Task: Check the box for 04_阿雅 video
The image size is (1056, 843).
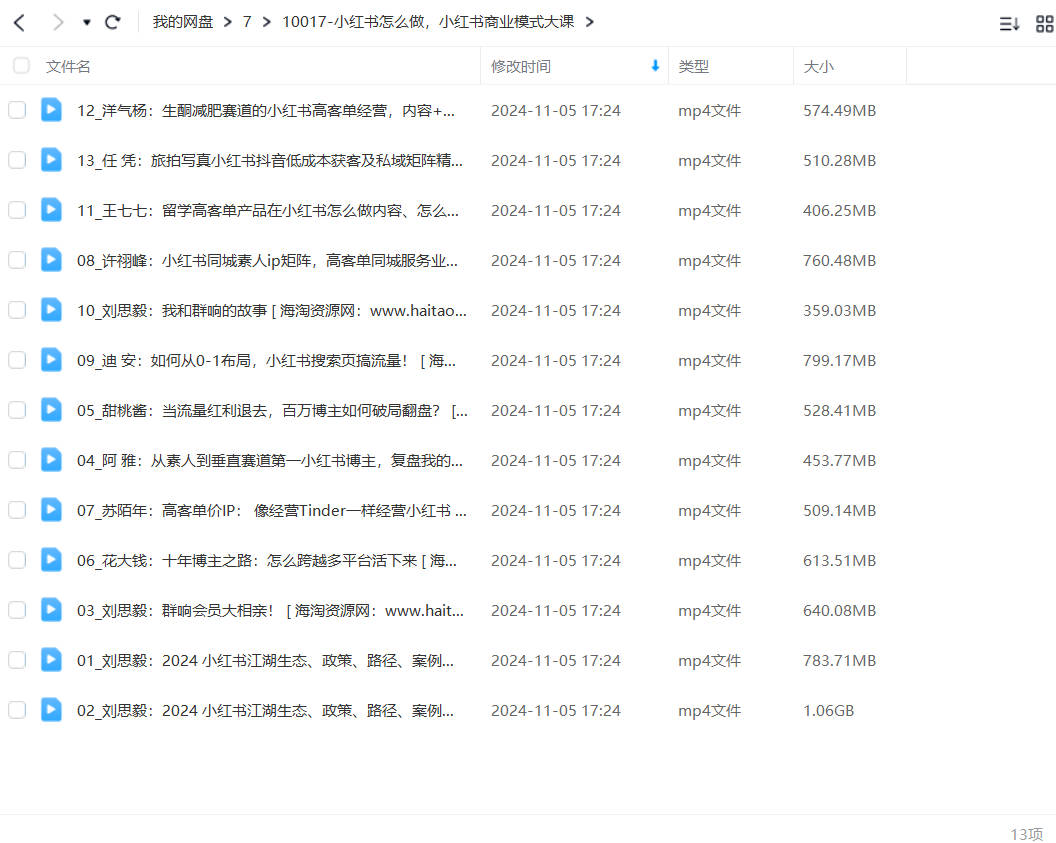Action: 17,460
